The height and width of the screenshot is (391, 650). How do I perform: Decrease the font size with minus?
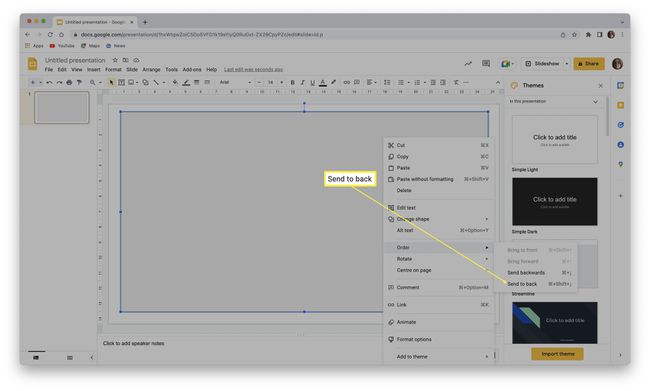click(x=260, y=83)
